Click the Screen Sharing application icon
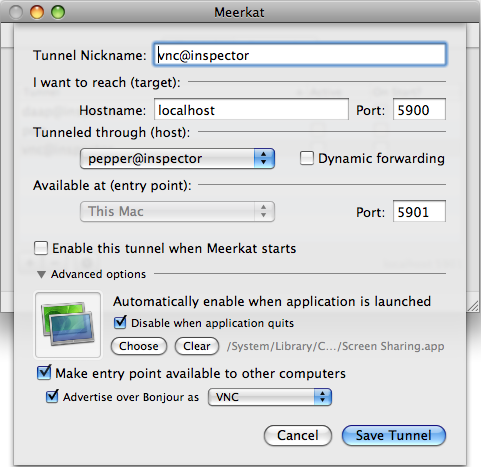481x467 pixels. 68,325
